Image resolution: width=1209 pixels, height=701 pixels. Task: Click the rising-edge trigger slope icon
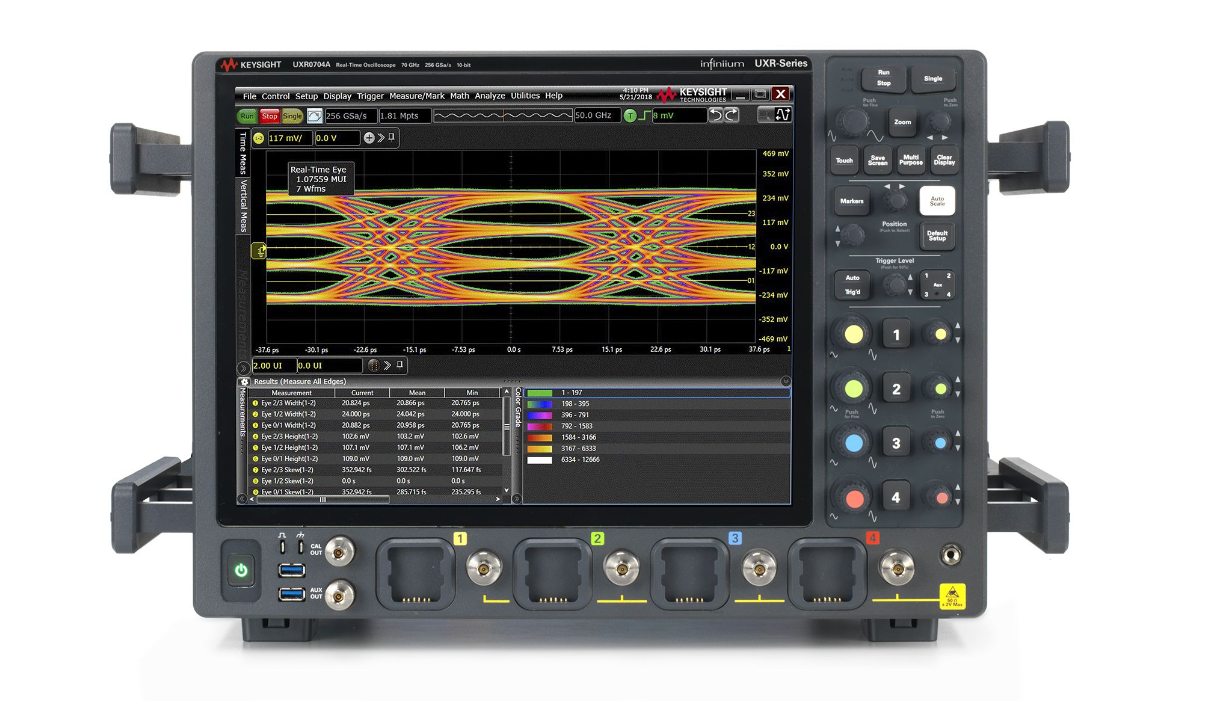tap(646, 115)
